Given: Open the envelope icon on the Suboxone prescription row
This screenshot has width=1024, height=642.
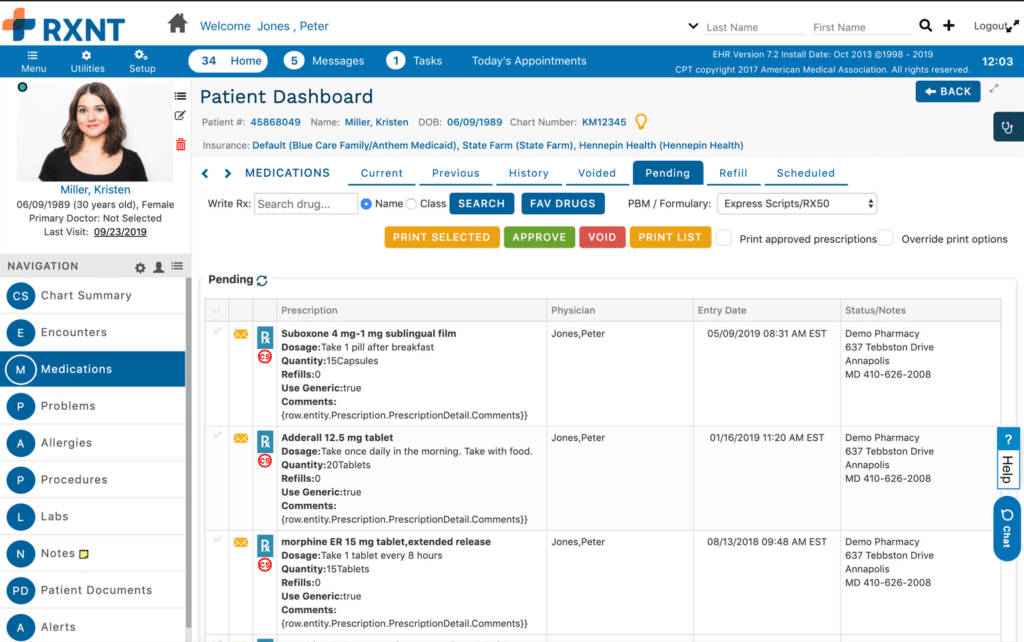Looking at the screenshot, I should (x=240, y=333).
